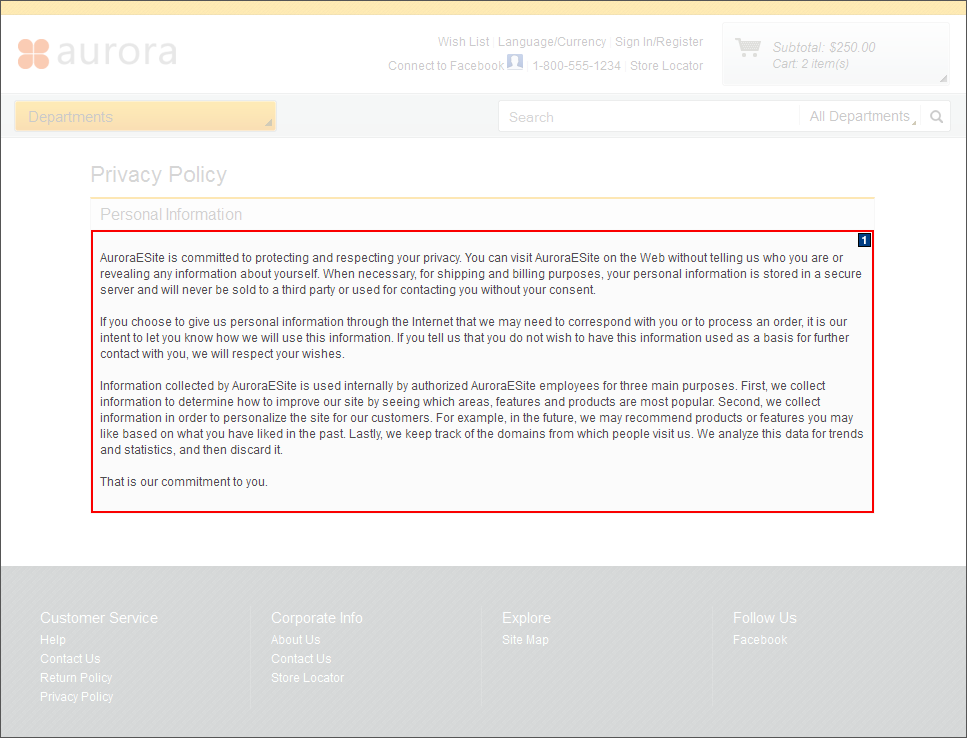Click the 'That is our commitment to you.' line
Image resolution: width=967 pixels, height=738 pixels.
click(x=184, y=482)
